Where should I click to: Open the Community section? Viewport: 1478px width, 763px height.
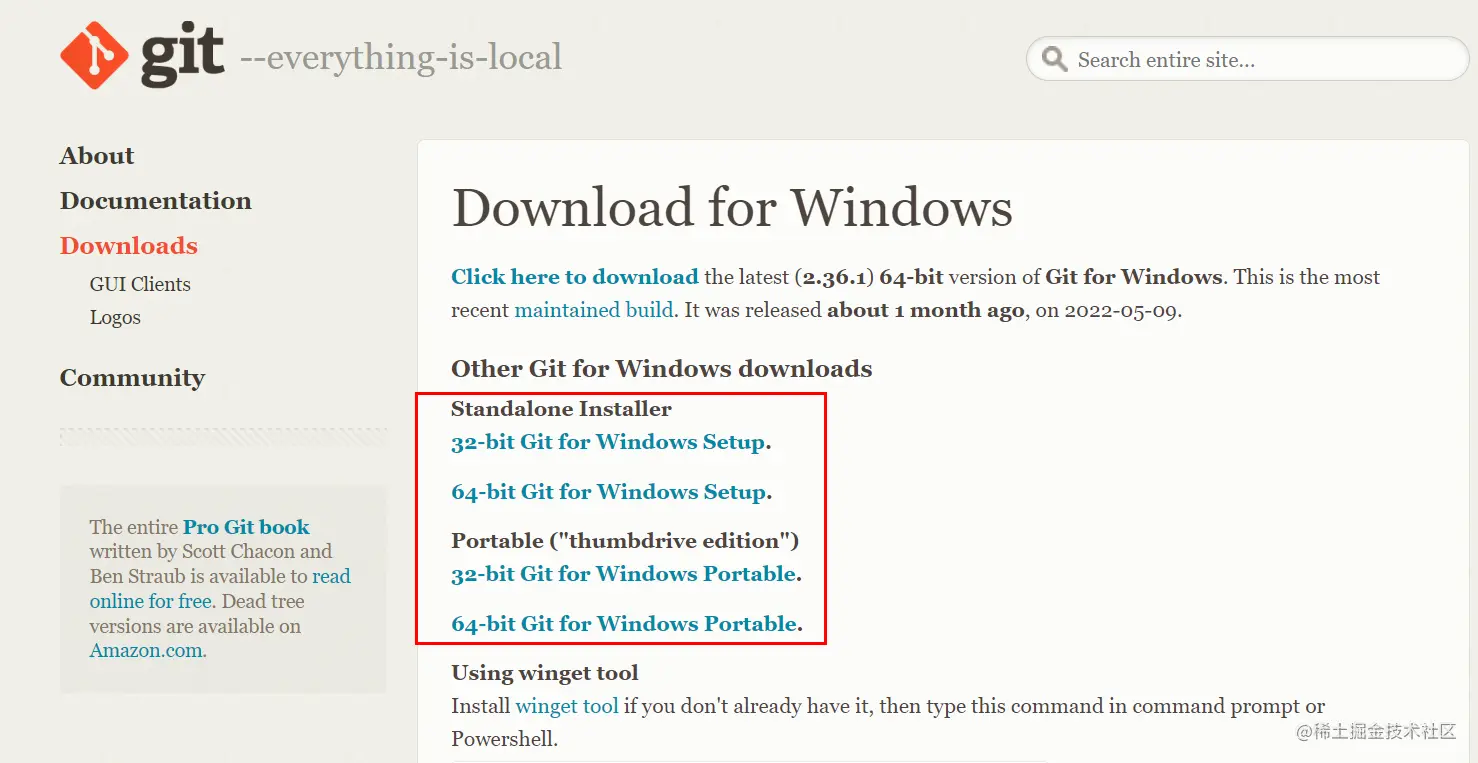pos(132,378)
